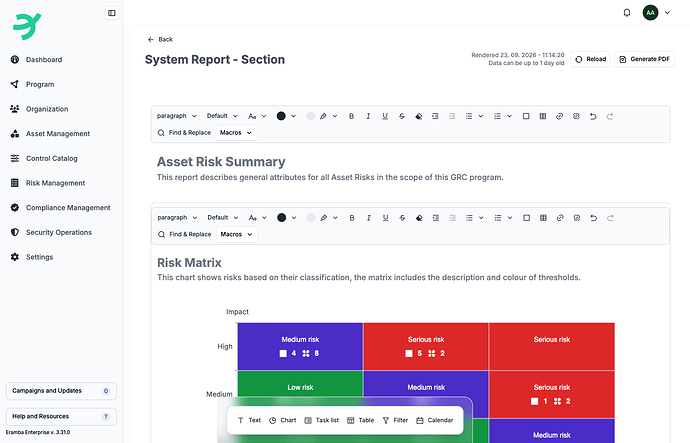Undo the last edit in the first toolbar

[x=593, y=116]
